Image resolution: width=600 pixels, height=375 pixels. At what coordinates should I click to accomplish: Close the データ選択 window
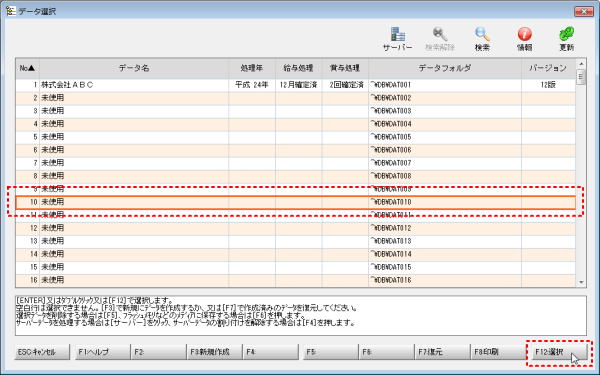click(584, 11)
